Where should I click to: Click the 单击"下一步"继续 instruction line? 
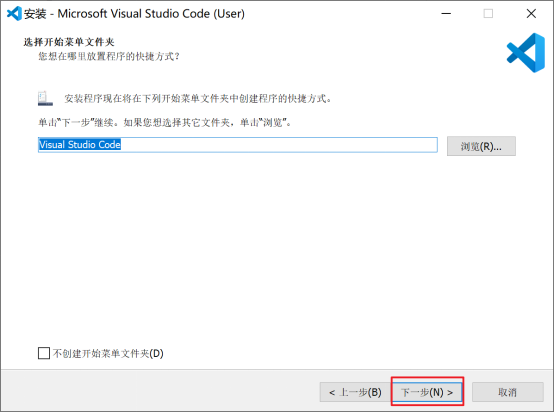(165, 123)
